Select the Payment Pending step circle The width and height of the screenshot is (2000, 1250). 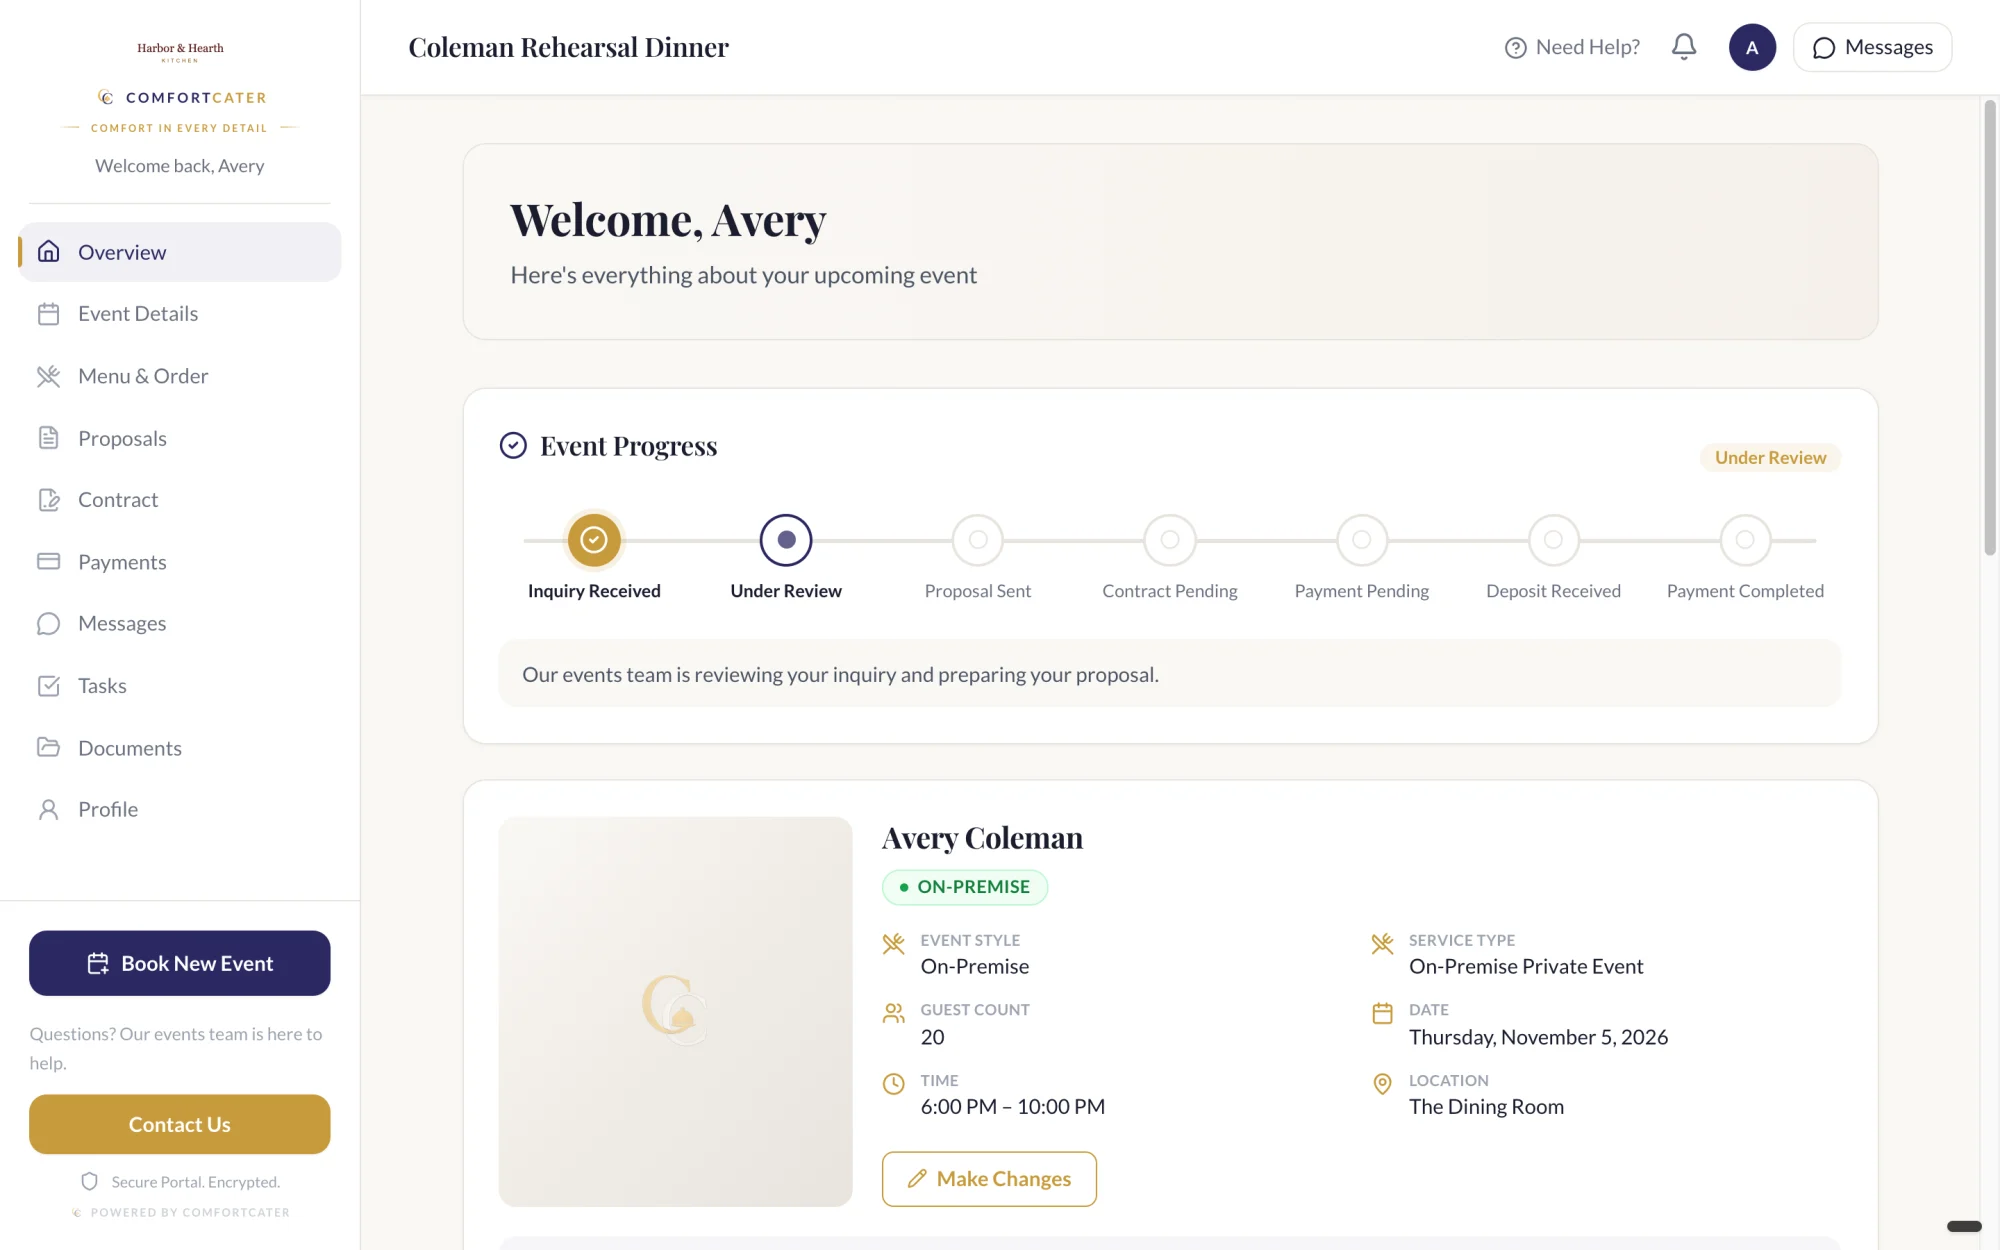click(1362, 540)
